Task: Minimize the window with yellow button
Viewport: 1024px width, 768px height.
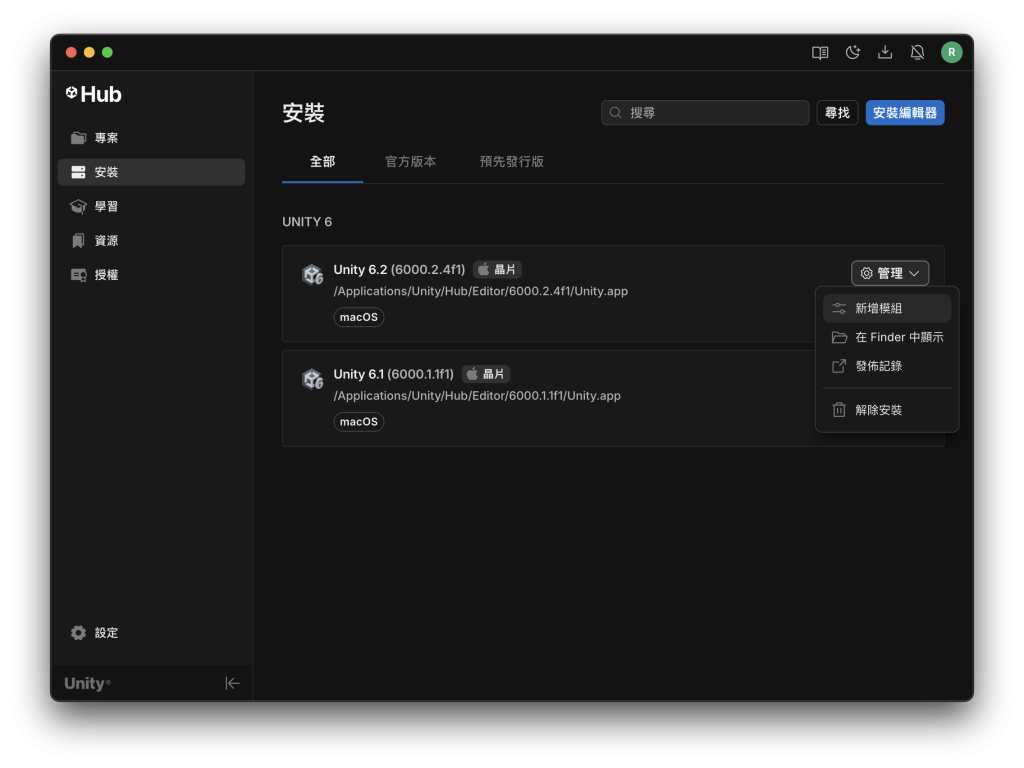Action: 89,52
